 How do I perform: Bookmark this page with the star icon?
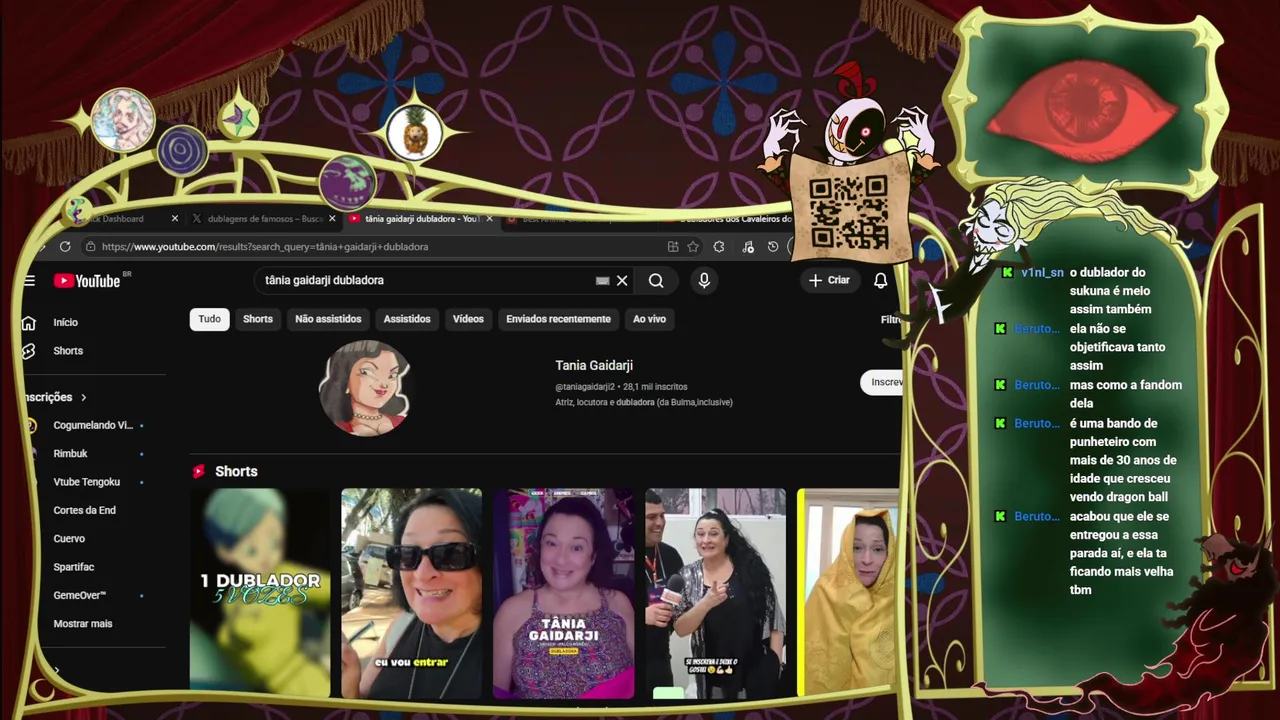pos(693,247)
